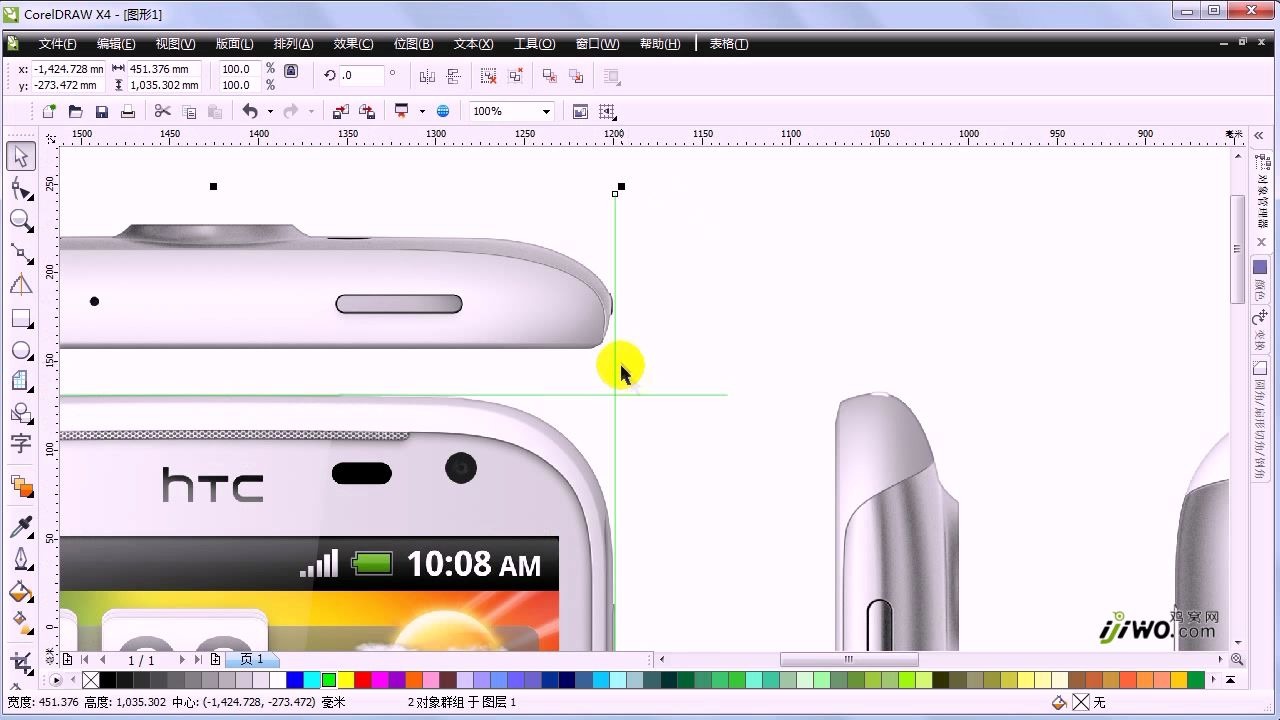Viewport: 1280px width, 720px height.
Task: Go to the first page arrow
Action: point(84,660)
